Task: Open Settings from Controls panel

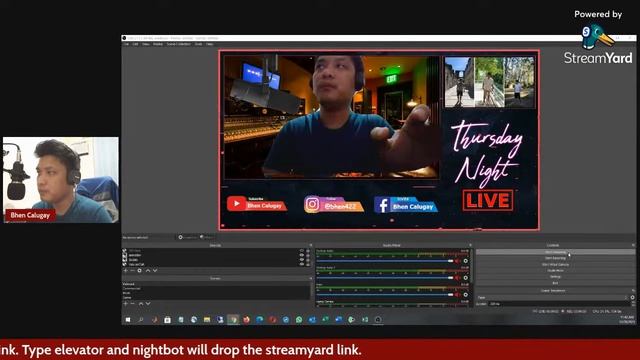Action: pos(556,277)
